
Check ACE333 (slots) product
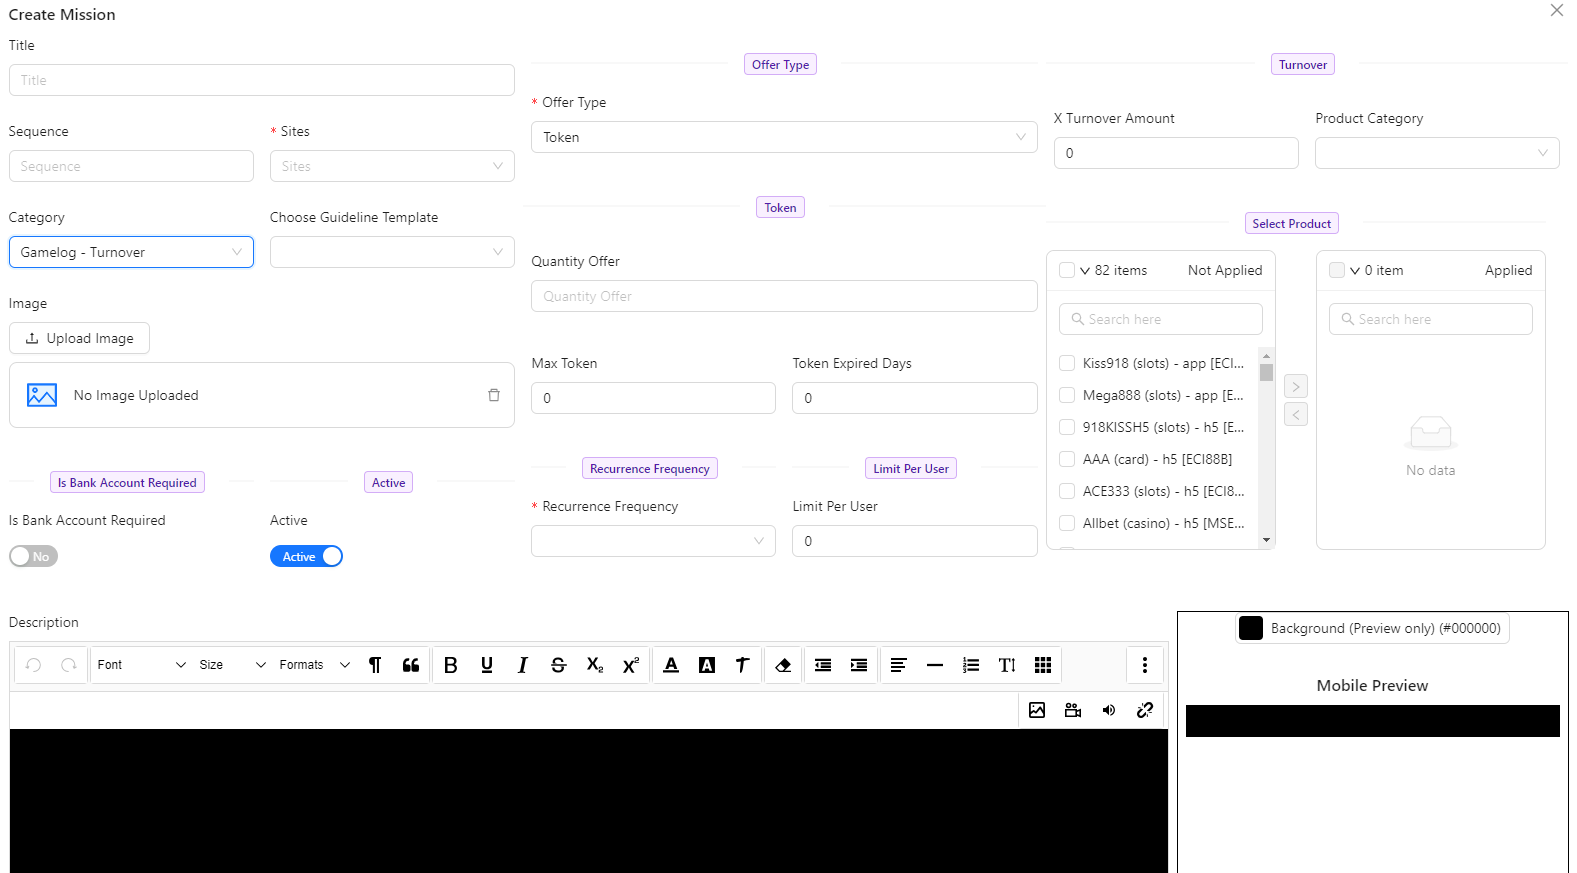pos(1067,491)
